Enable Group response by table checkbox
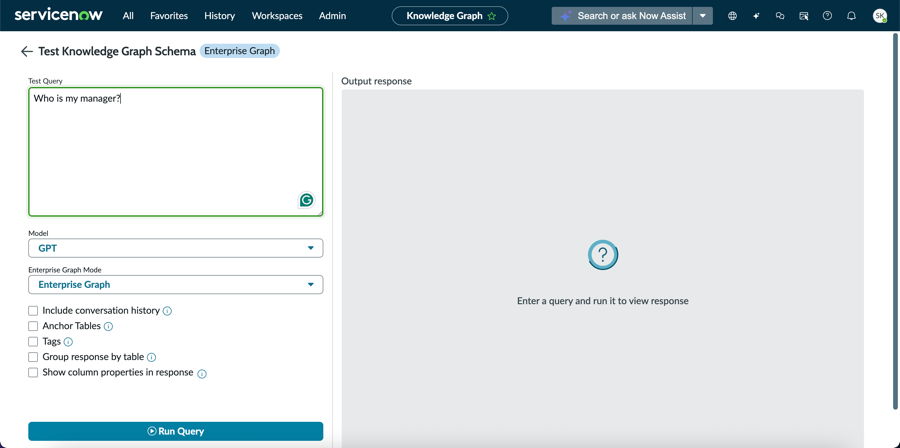The height and width of the screenshot is (448, 900). coord(33,357)
